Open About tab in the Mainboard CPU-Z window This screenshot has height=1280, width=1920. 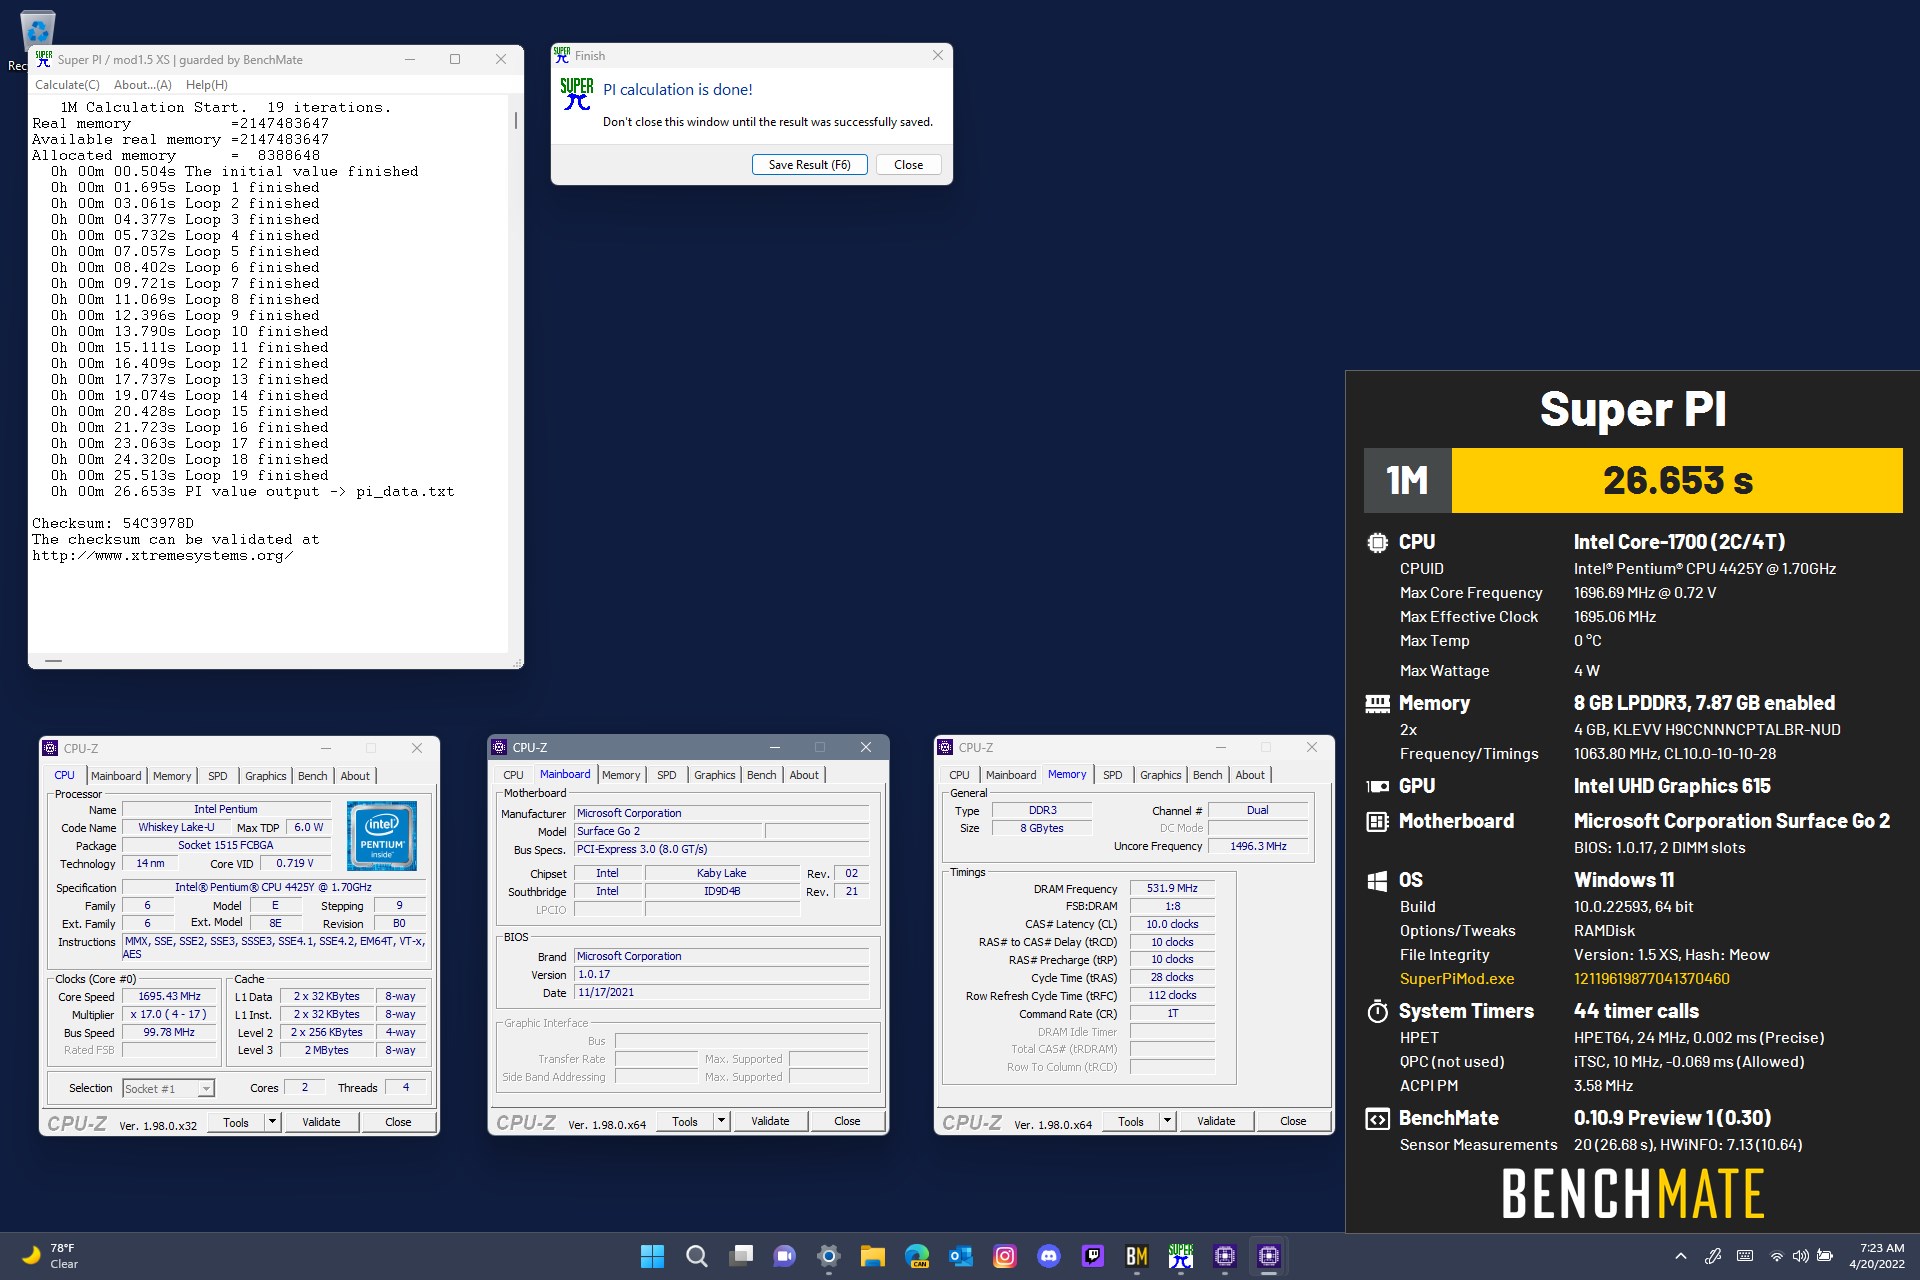coord(804,775)
